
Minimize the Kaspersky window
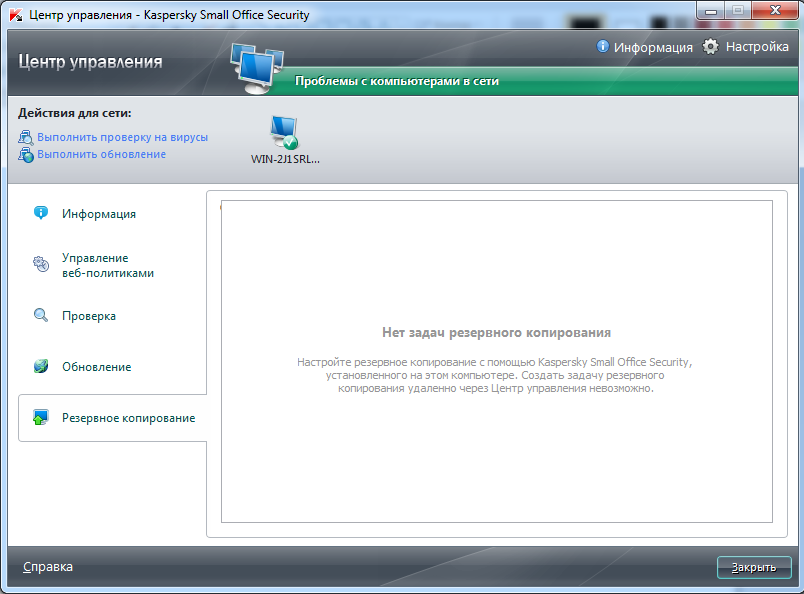point(711,11)
